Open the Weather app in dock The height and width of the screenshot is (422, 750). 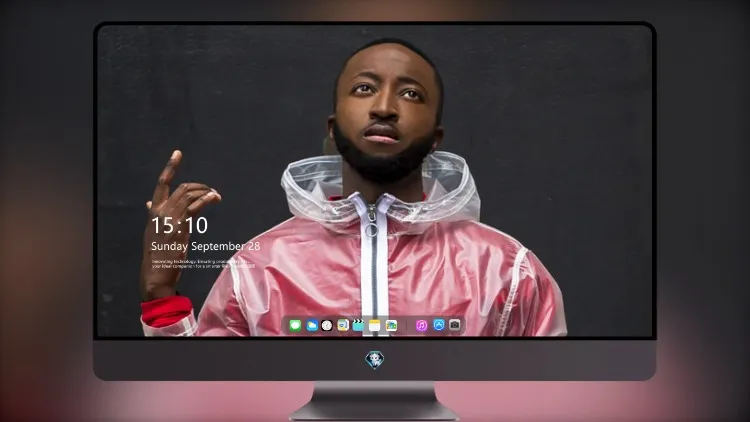click(x=312, y=326)
